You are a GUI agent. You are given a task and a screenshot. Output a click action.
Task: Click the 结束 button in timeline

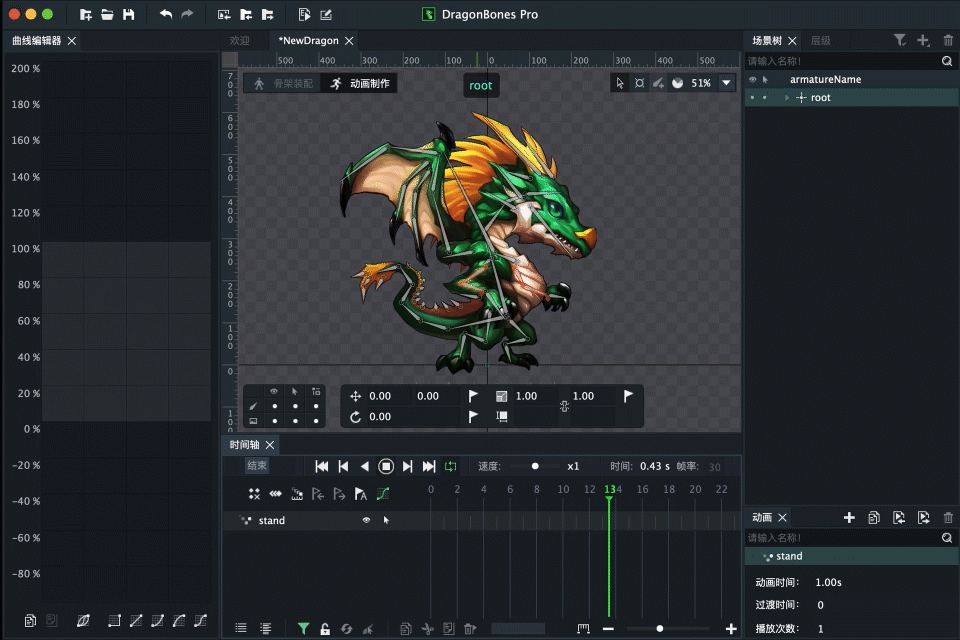point(257,466)
